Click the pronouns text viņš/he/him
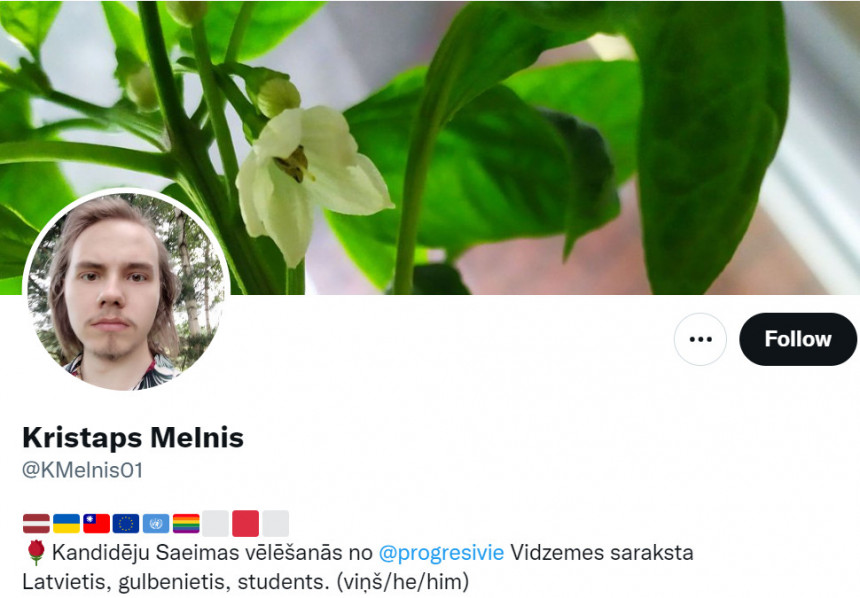The width and height of the screenshot is (860, 598). tap(403, 582)
